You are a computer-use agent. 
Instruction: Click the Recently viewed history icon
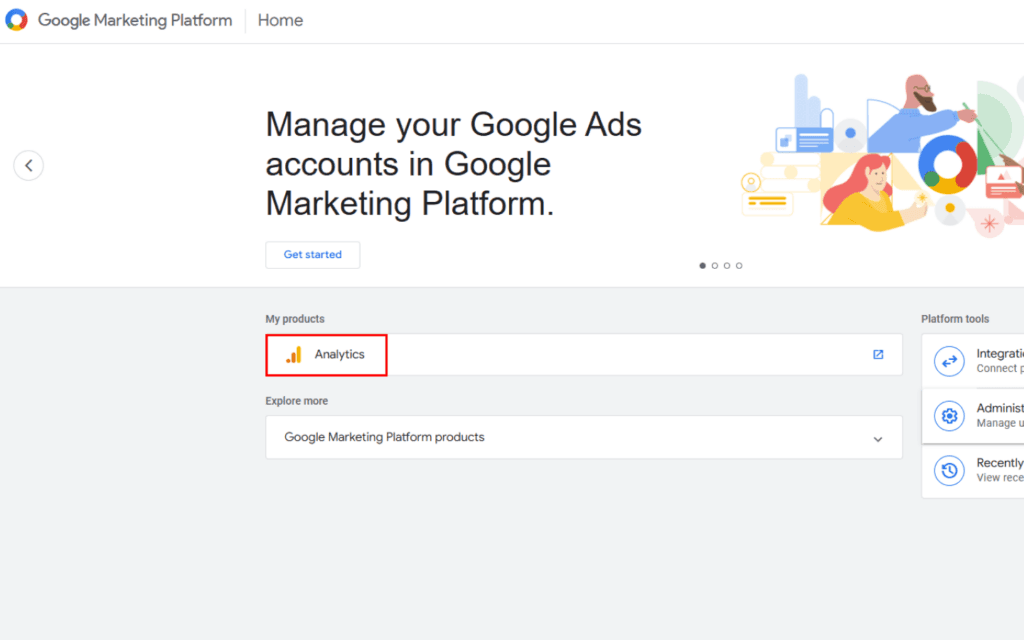point(950,470)
